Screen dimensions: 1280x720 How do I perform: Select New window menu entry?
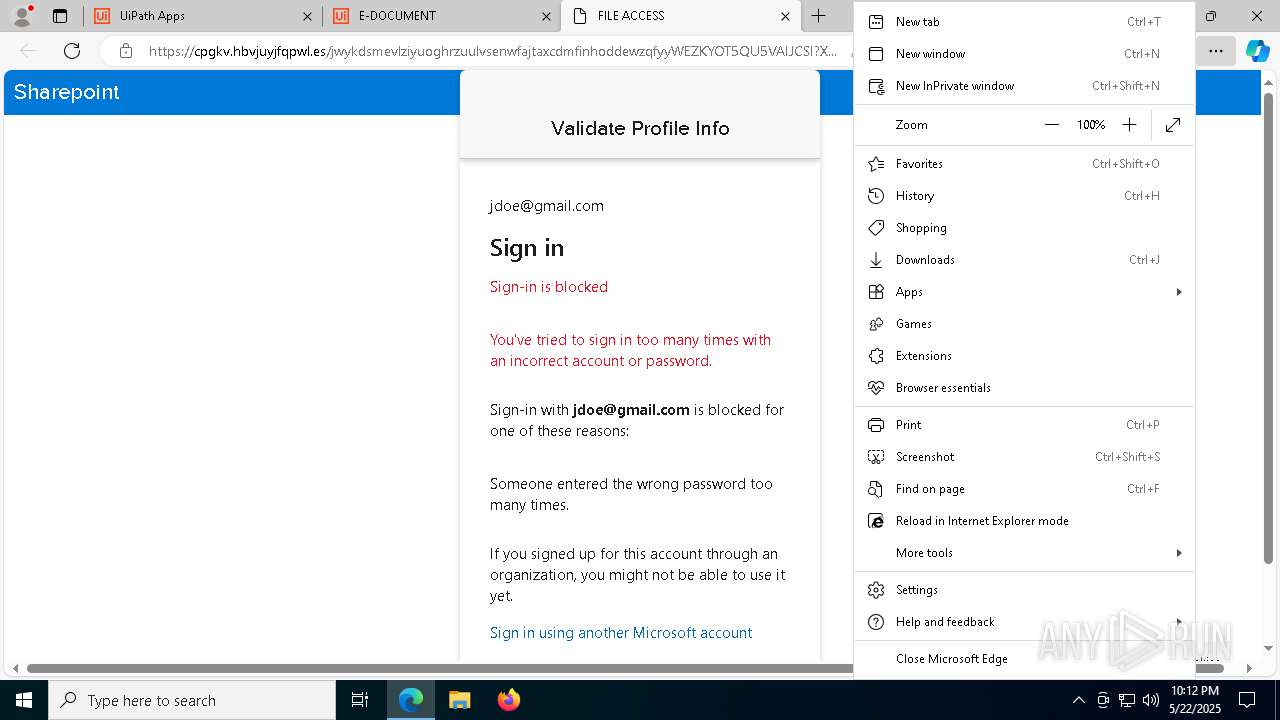click(x=1025, y=54)
